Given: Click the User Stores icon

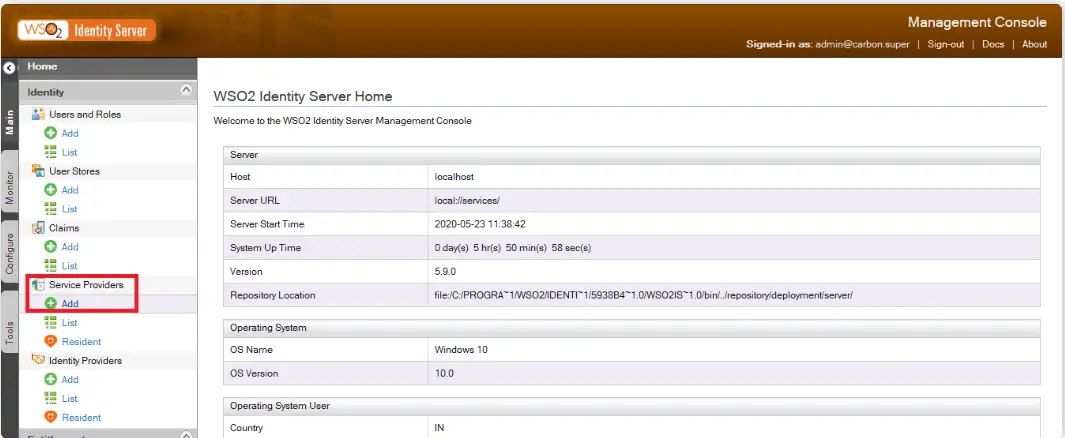Looking at the screenshot, I should [x=38, y=171].
